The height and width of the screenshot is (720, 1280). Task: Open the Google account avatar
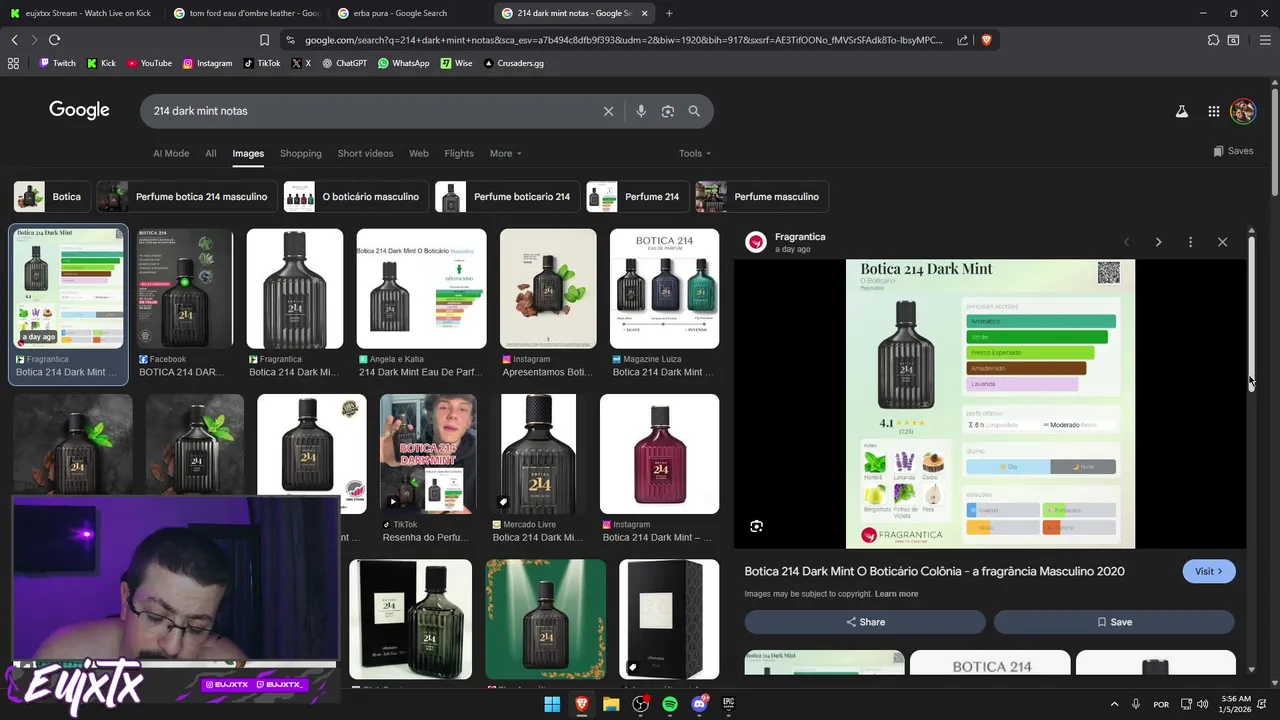pos(1243,111)
